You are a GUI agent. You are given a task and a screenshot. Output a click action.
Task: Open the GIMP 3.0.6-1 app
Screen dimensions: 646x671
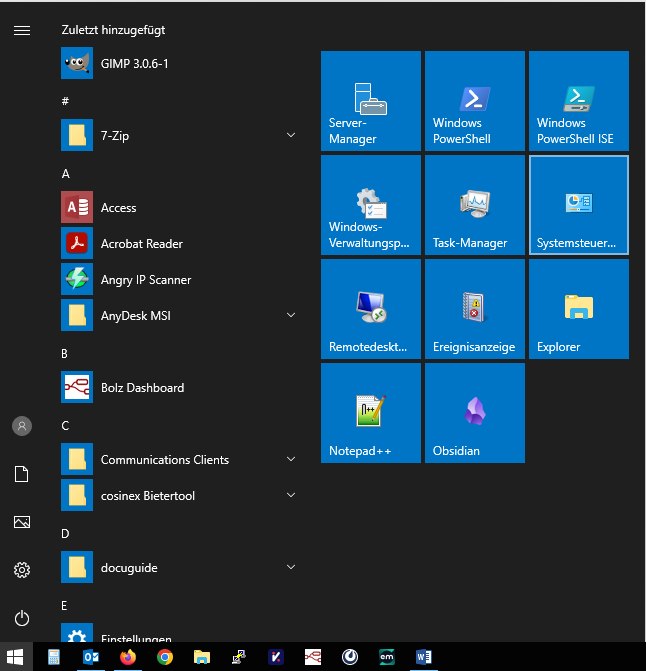(134, 64)
